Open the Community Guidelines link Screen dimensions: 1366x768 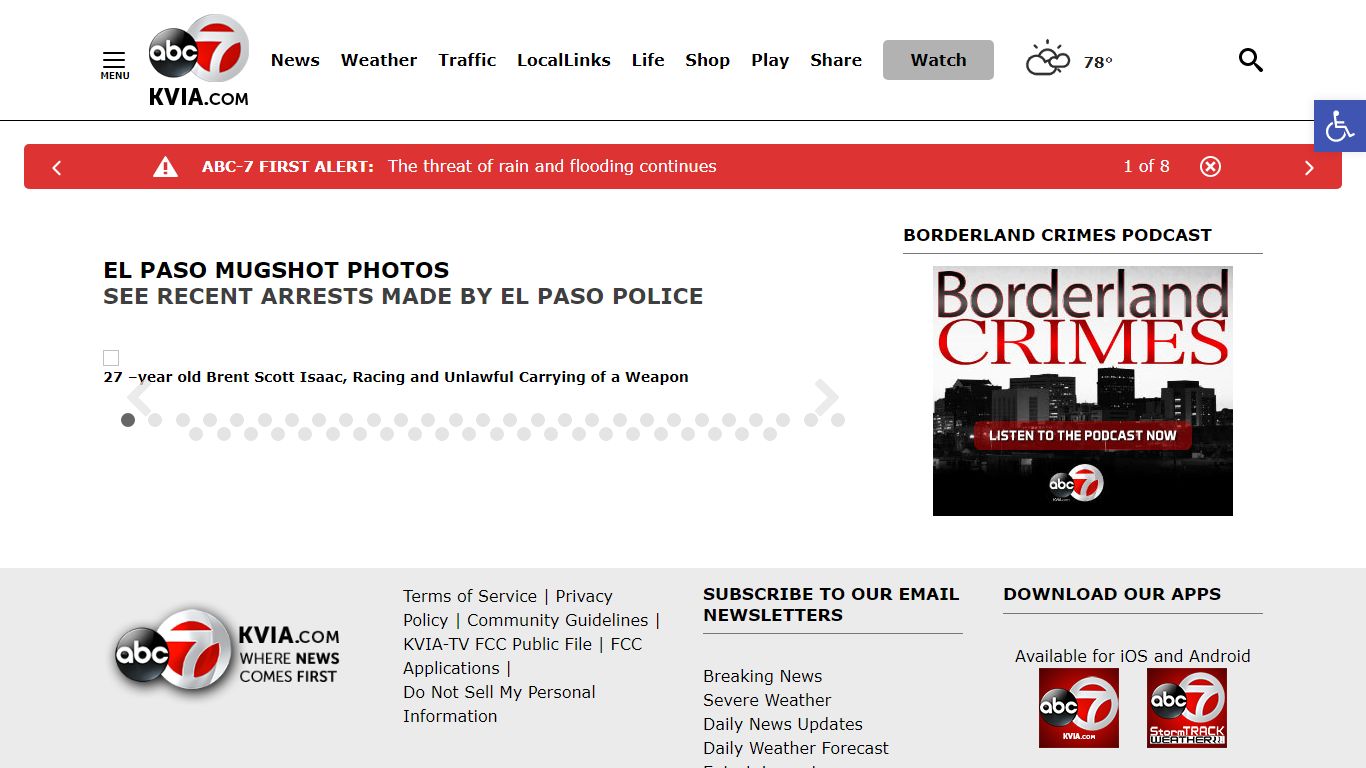point(558,620)
